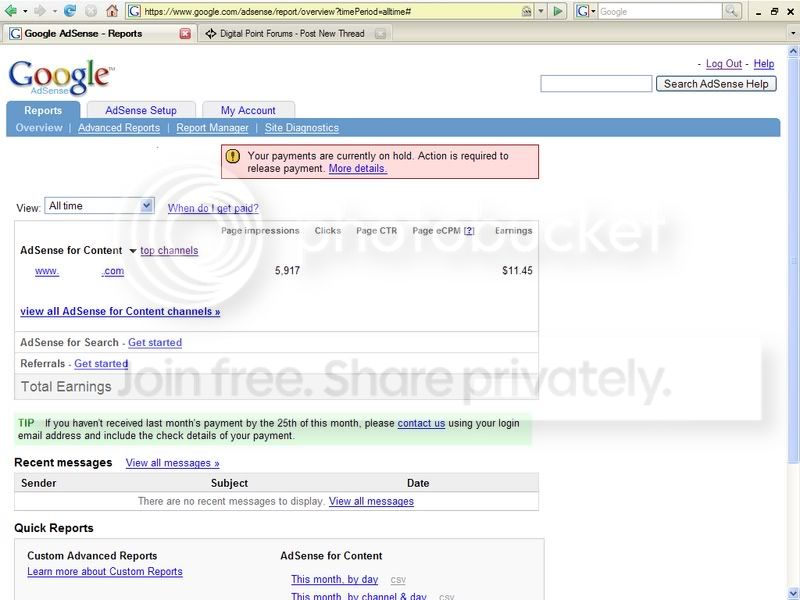Click Get started for Referrals
Screen dimensions: 800x600
tap(101, 363)
